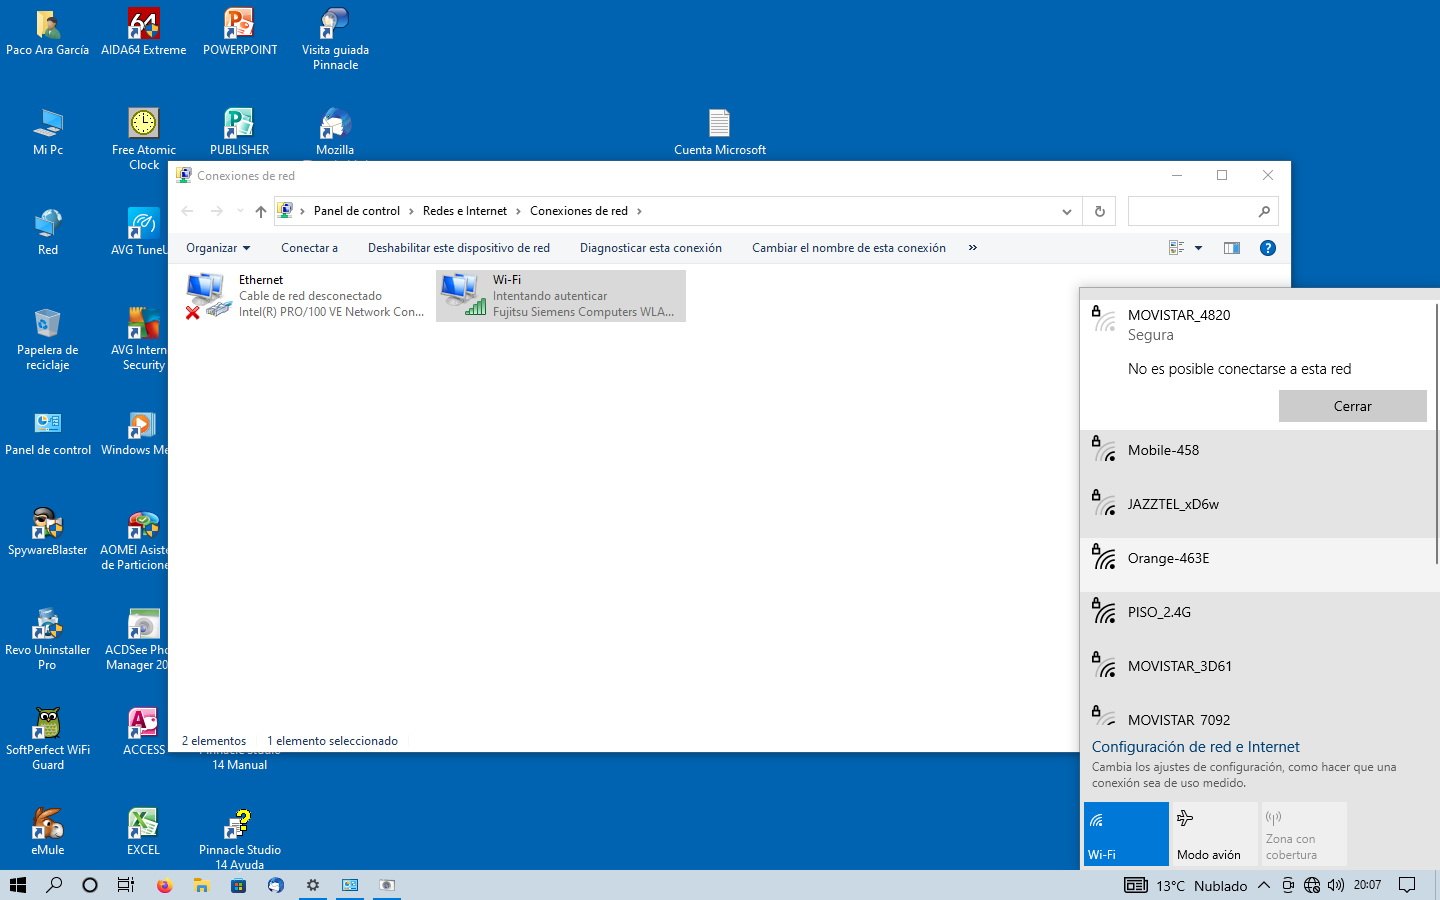Toggle the Wi-Fi quick action tile

point(1126,834)
